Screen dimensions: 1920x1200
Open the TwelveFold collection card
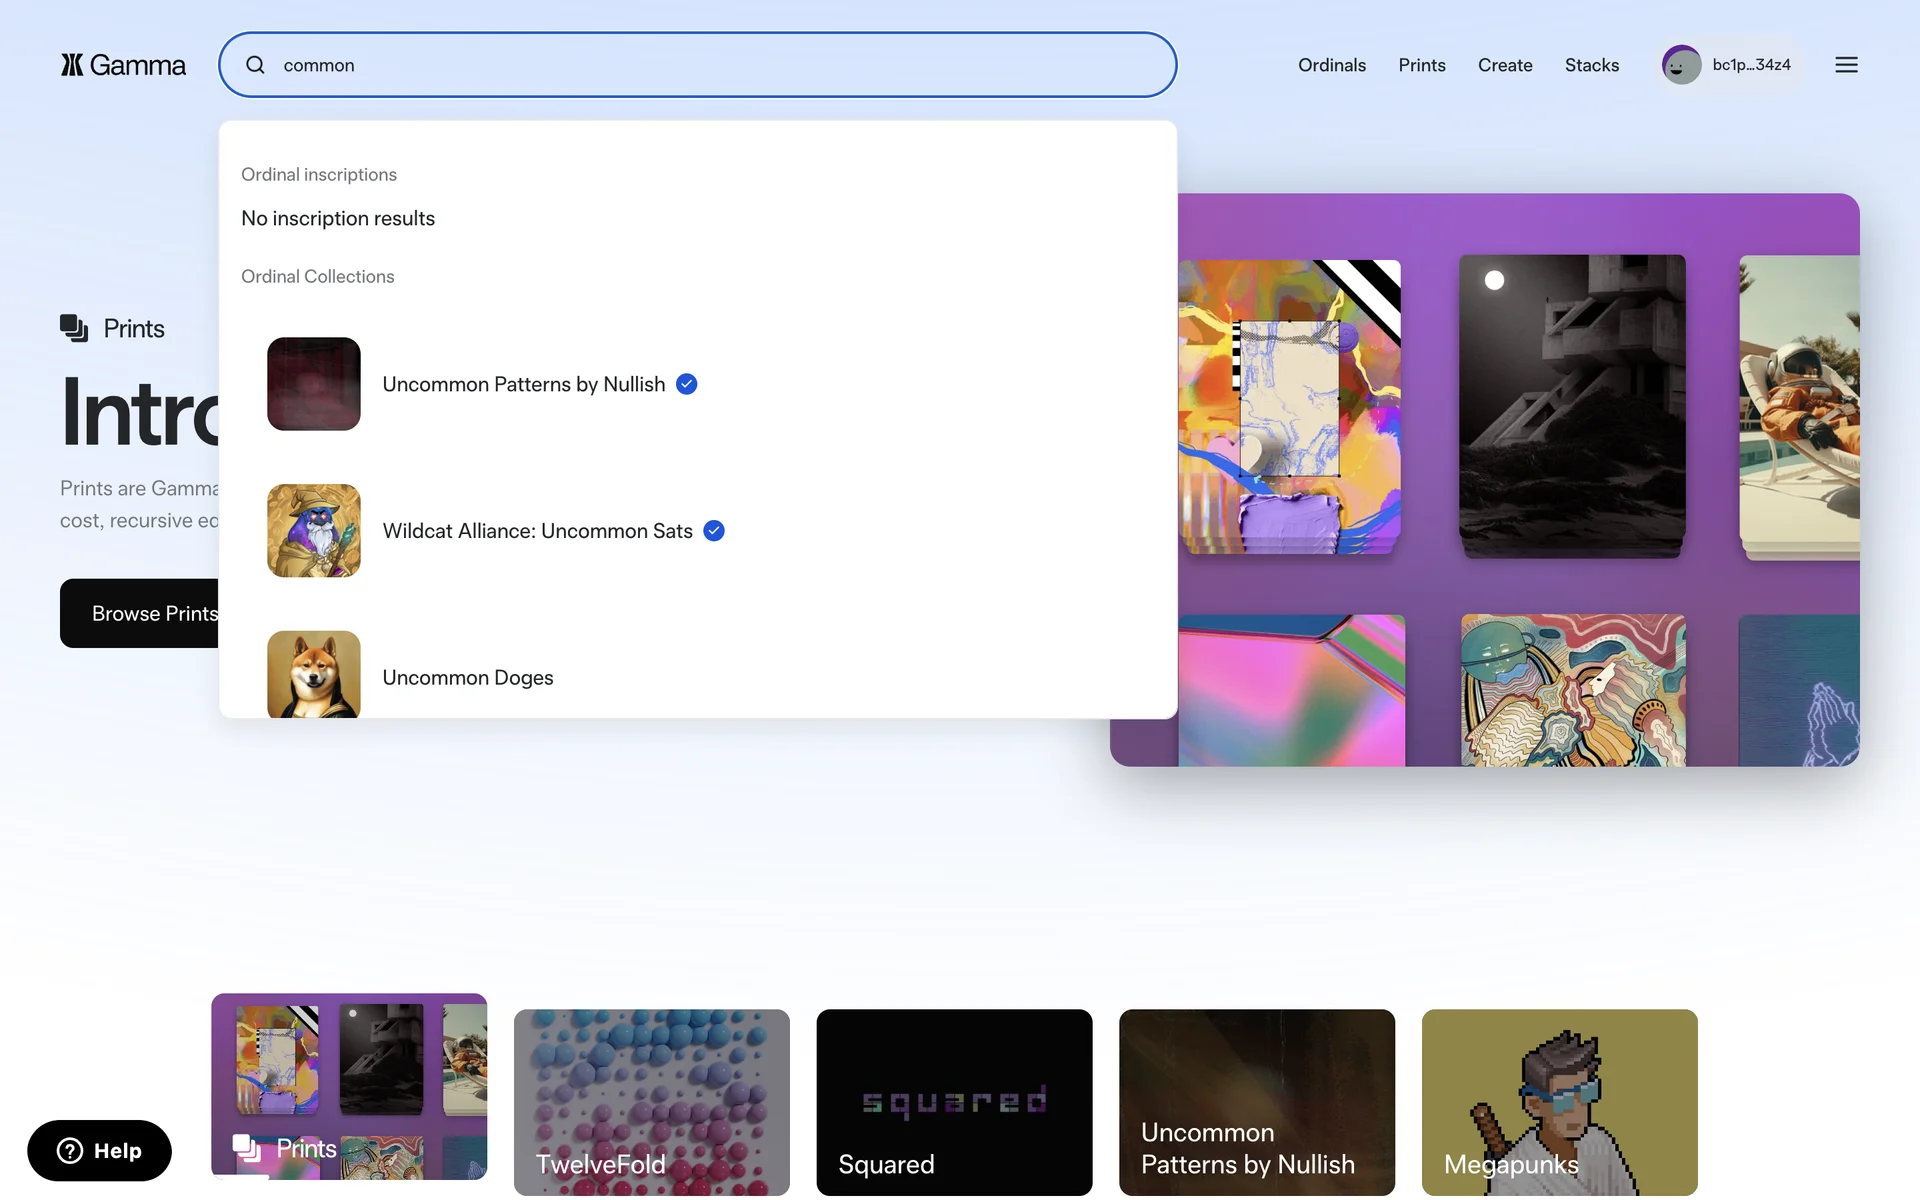click(651, 1102)
